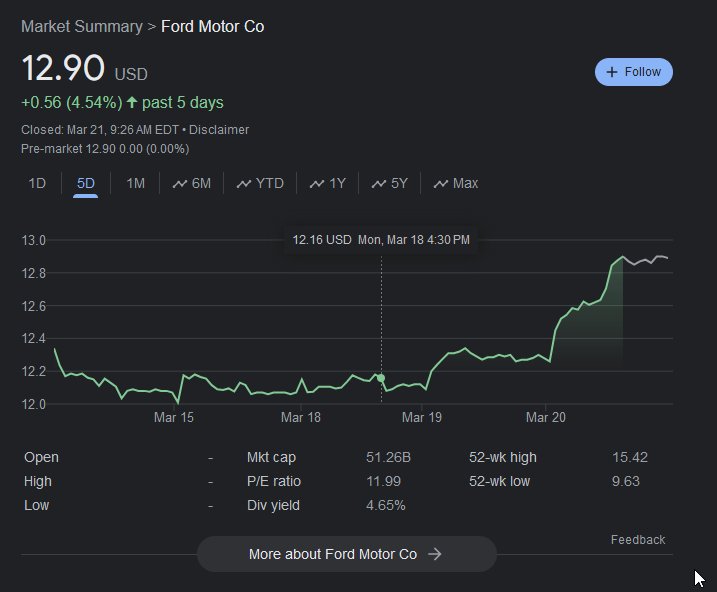Click the trend icon beside 5Y
Image resolution: width=717 pixels, height=592 pixels.
pyautogui.click(x=379, y=184)
